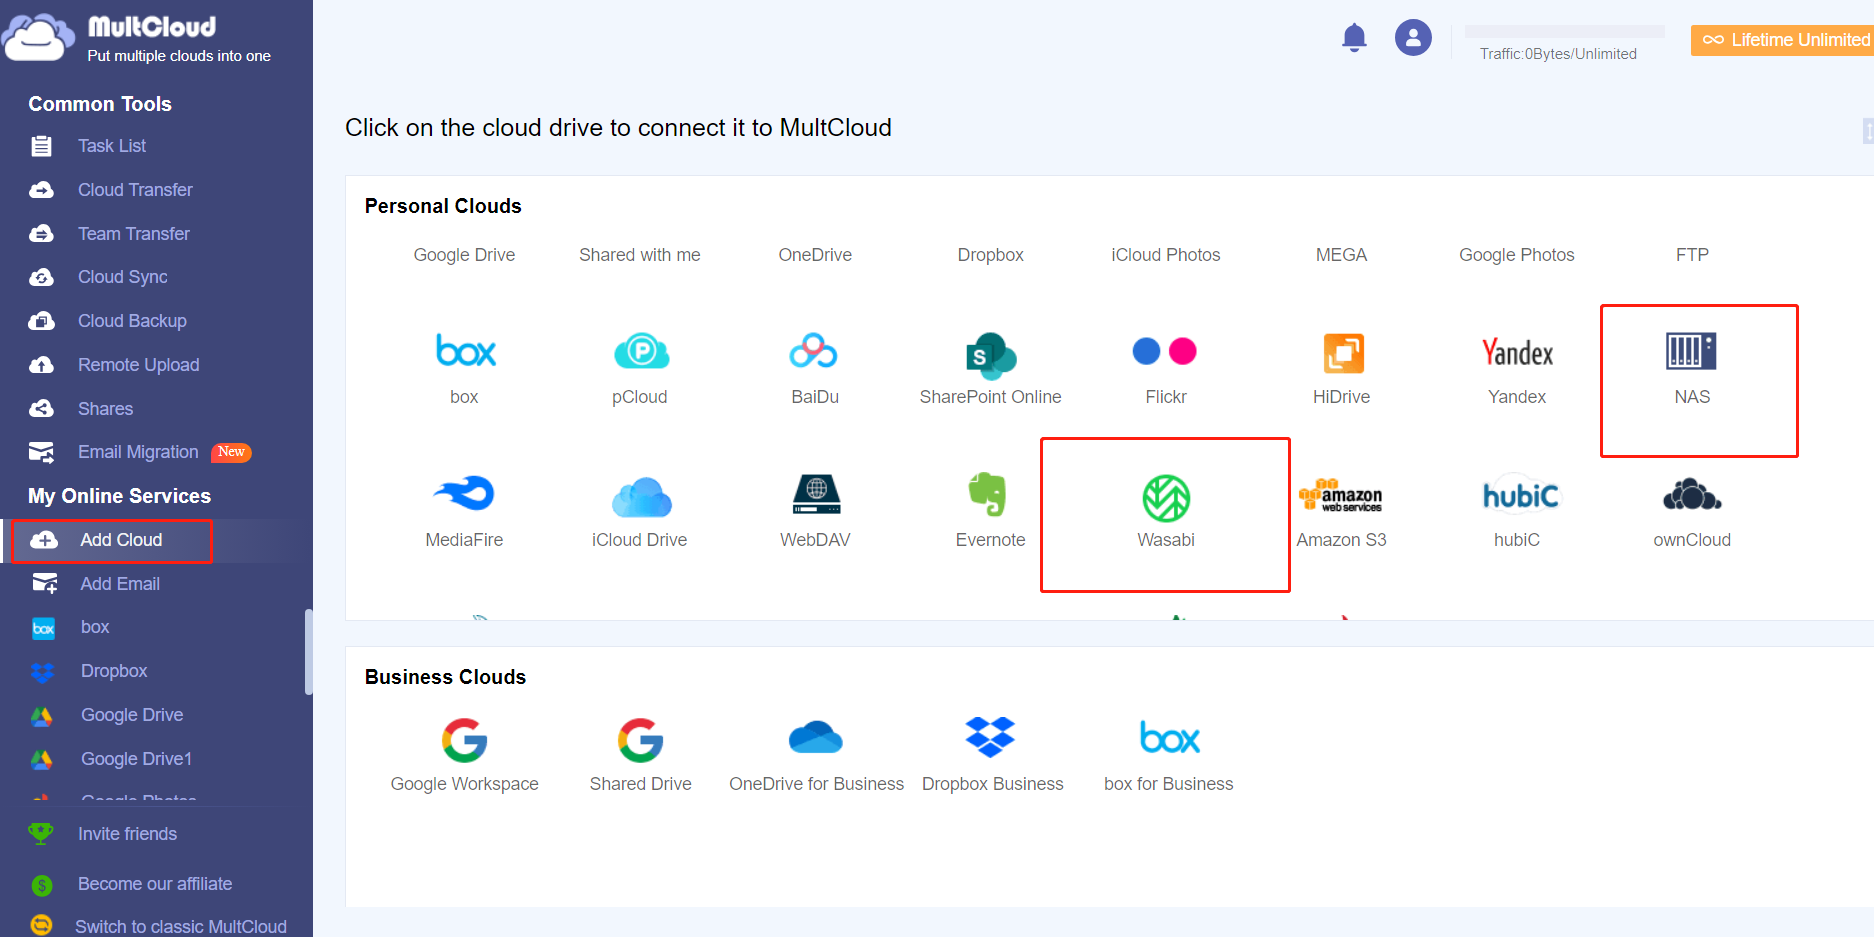Select OneDrive cloud label
This screenshot has height=937, width=1874.
point(815,255)
